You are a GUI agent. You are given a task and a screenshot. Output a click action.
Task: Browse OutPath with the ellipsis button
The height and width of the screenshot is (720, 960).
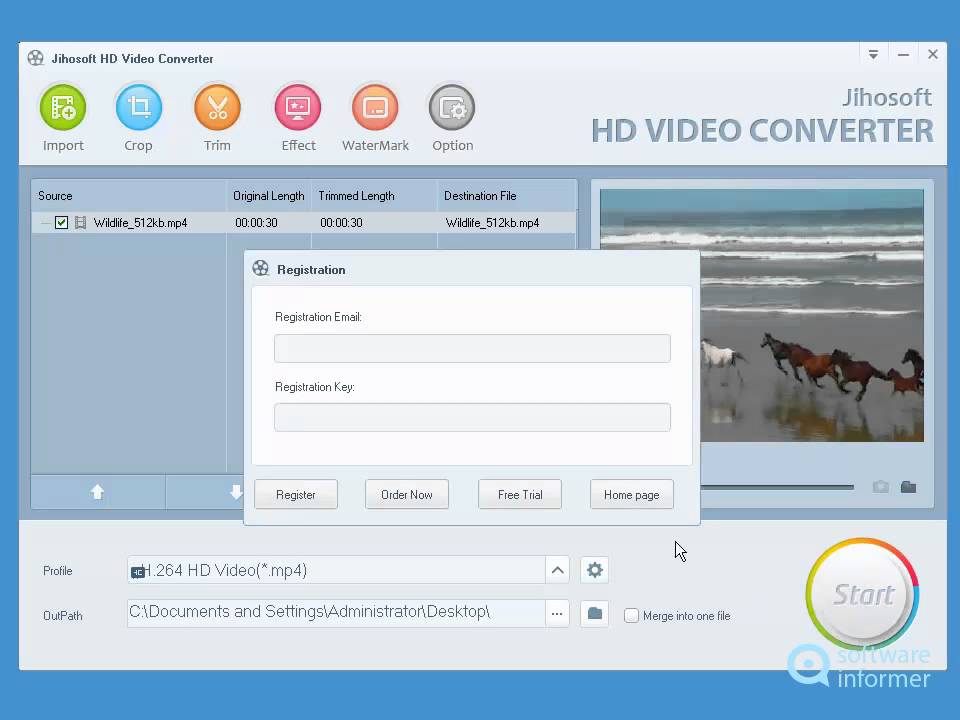click(x=557, y=613)
